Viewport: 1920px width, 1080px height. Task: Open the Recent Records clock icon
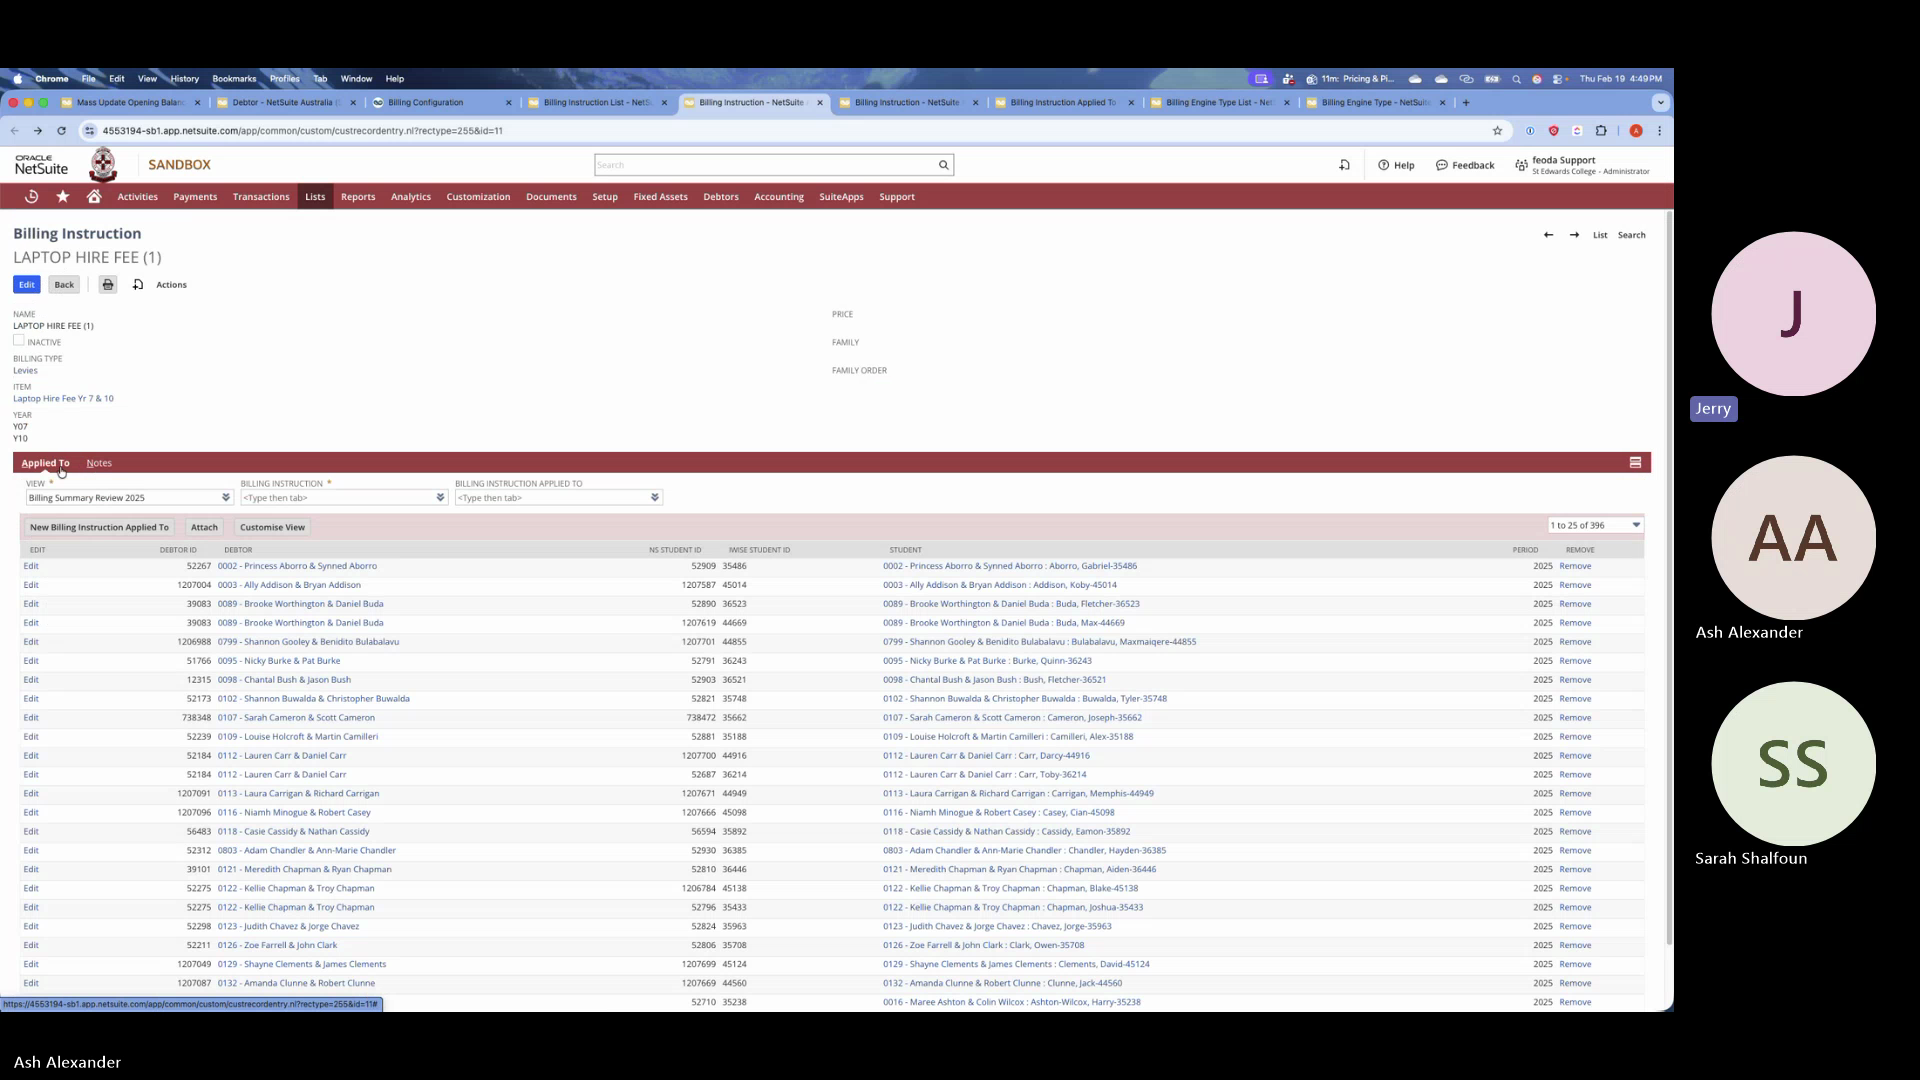(31, 197)
